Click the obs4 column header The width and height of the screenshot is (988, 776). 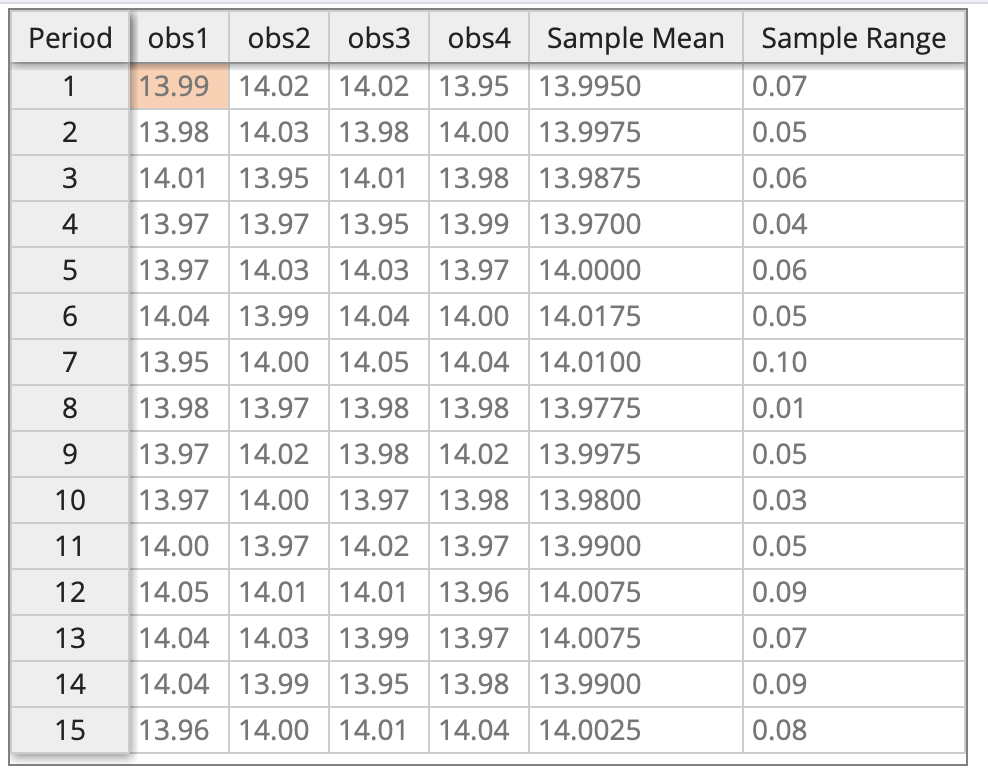(479, 39)
